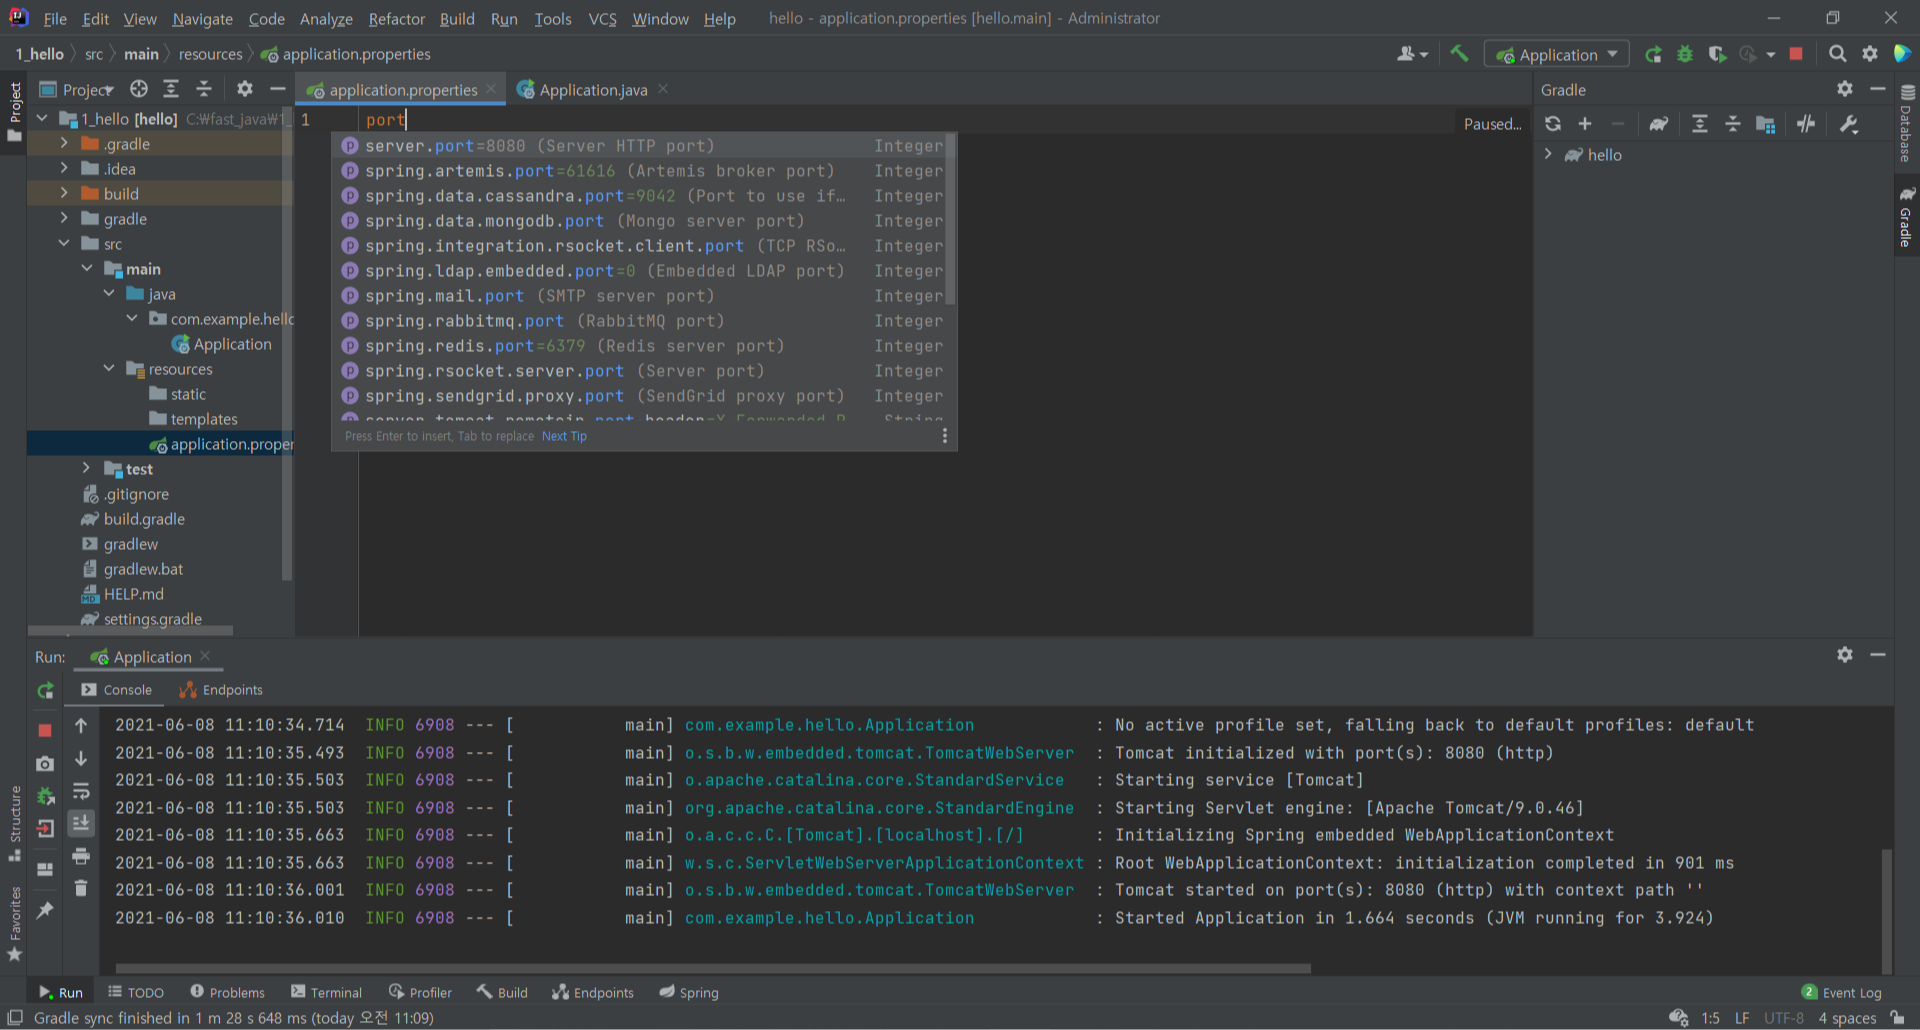Viewport: 1920px width, 1030px height.
Task: Clear all console output trash icon
Action: pyautogui.click(x=81, y=888)
